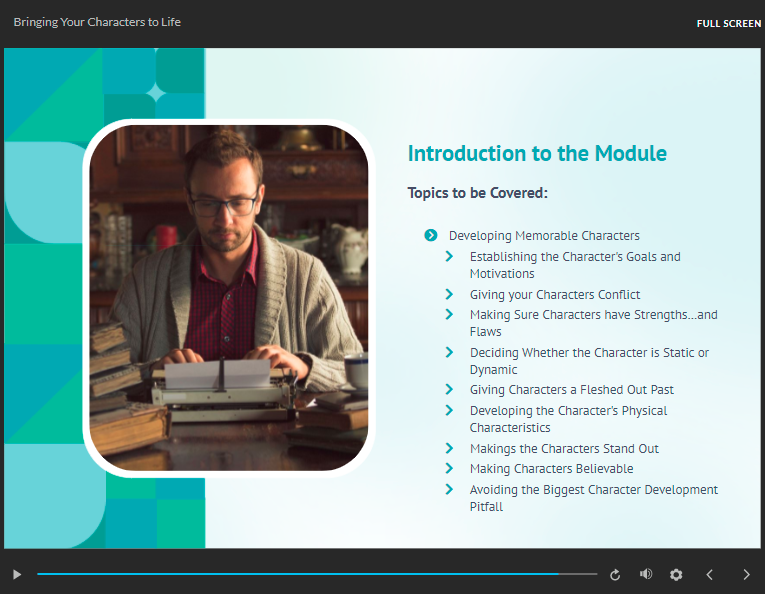This screenshot has width=765, height=594.
Task: Click text Establishing the Character's Goals and Motivations
Action: pyautogui.click(x=575, y=265)
